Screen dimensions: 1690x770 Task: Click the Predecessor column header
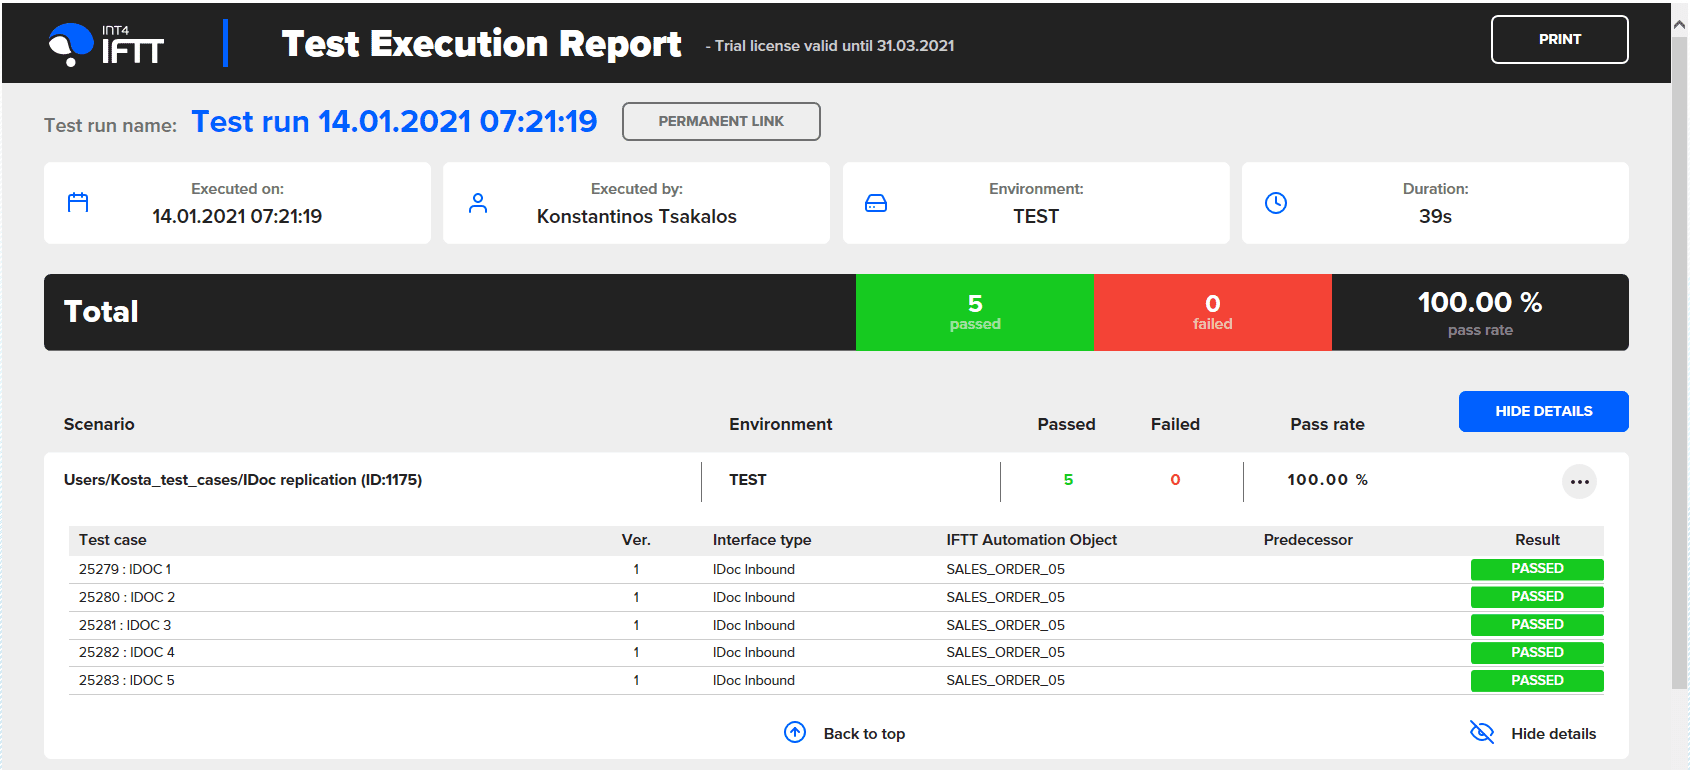[x=1308, y=540]
